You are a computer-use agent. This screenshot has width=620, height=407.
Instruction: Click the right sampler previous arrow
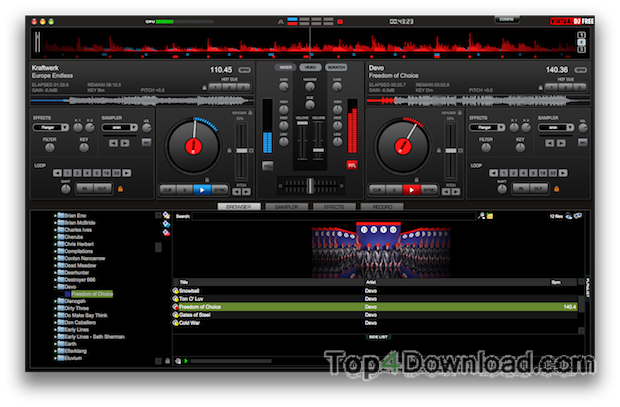(x=550, y=143)
